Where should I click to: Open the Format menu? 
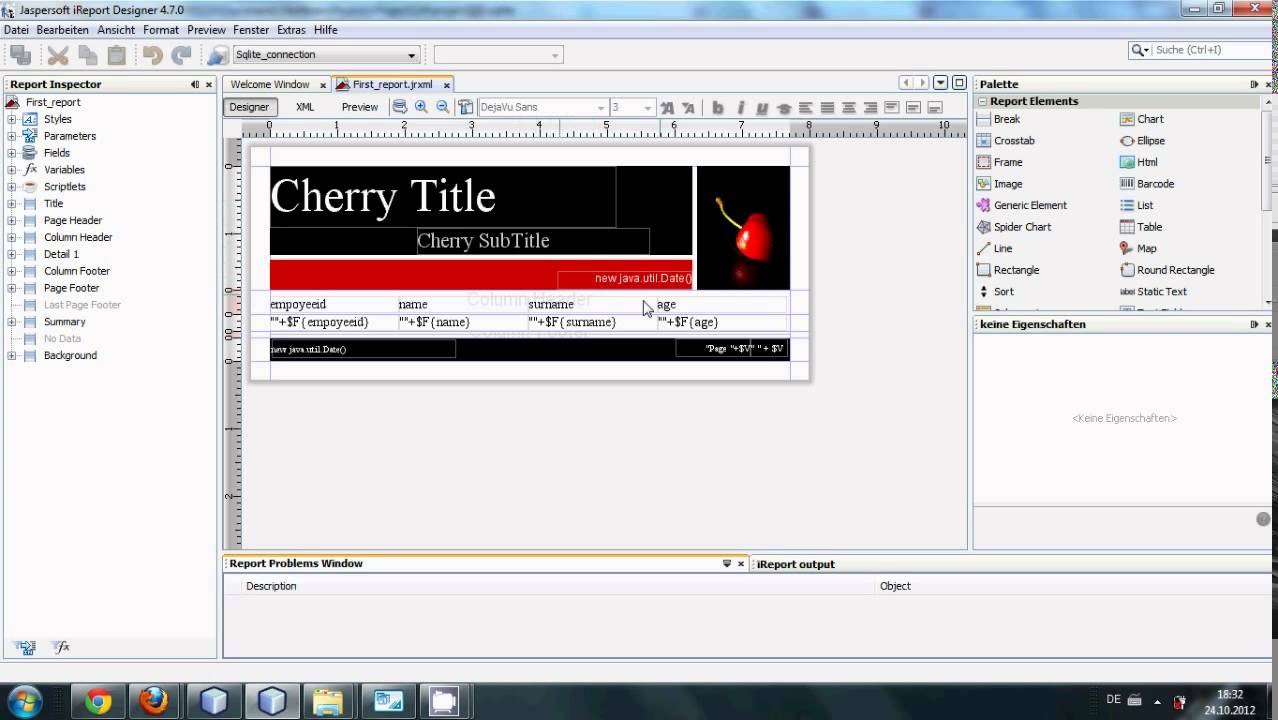coord(161,30)
